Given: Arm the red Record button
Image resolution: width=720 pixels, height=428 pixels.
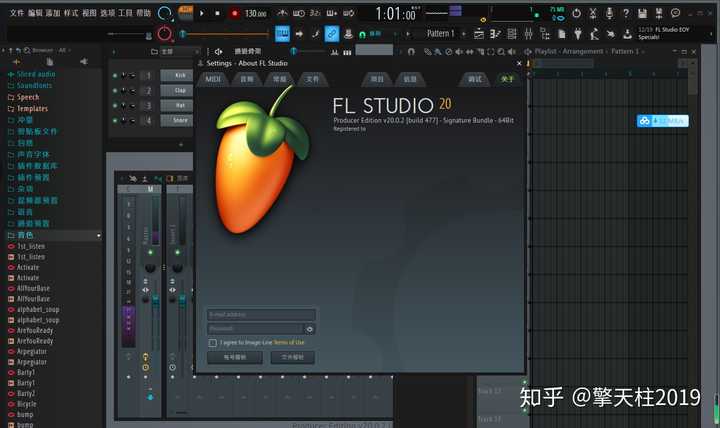Looking at the screenshot, I should pyautogui.click(x=235, y=13).
